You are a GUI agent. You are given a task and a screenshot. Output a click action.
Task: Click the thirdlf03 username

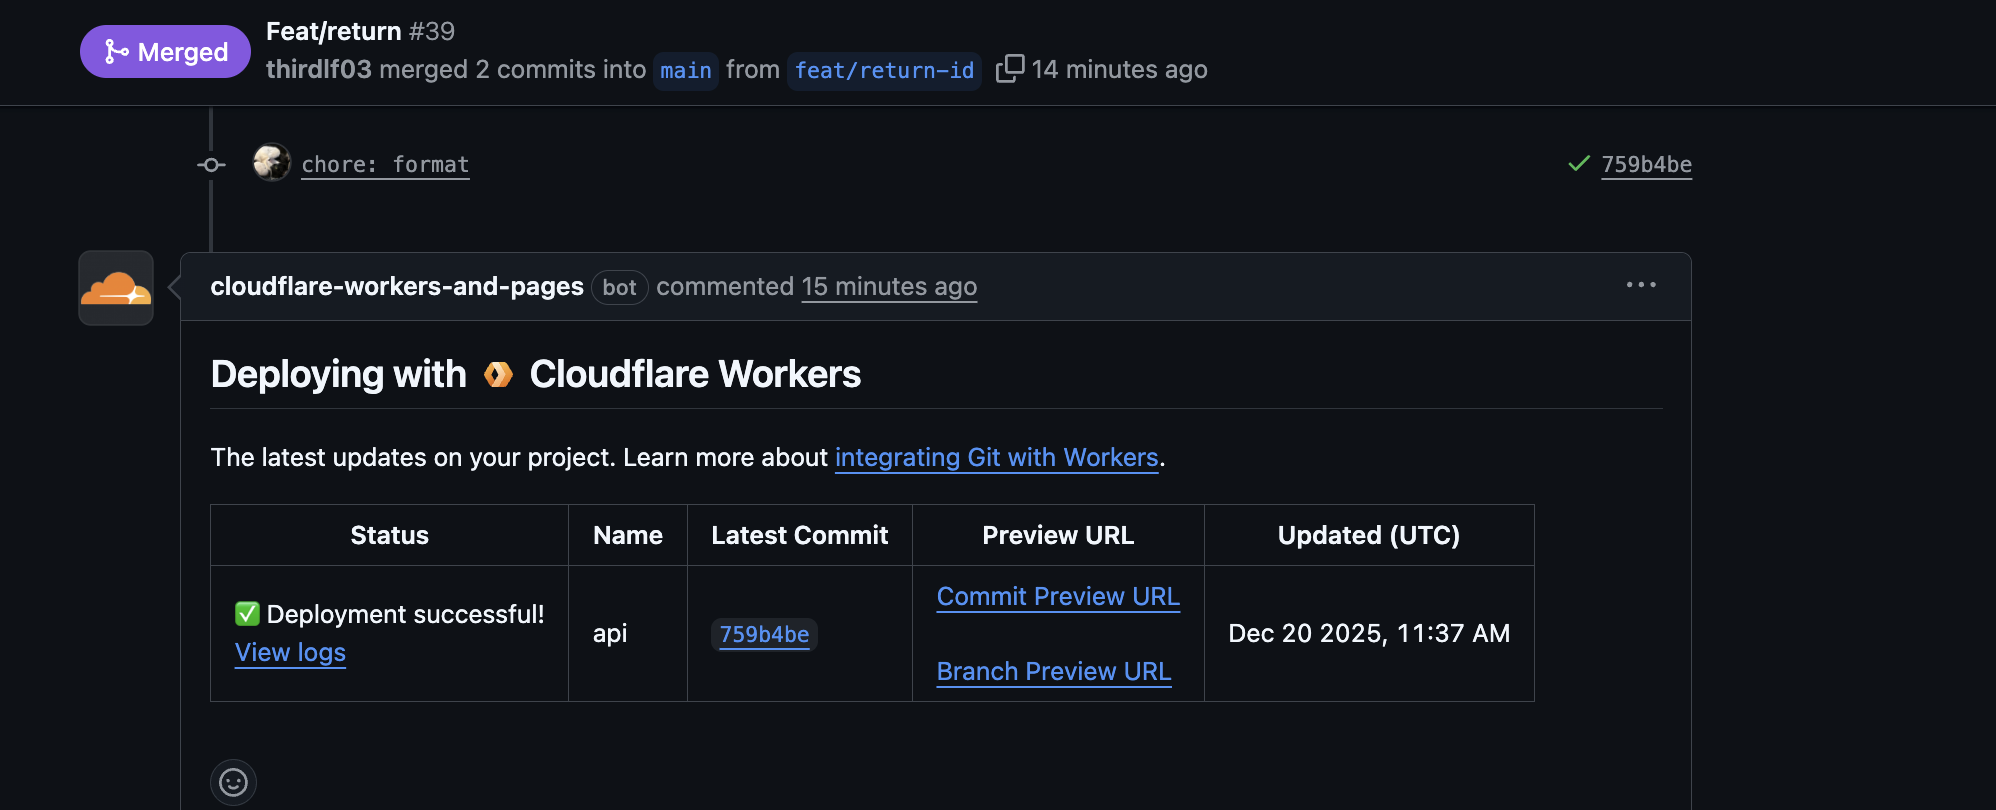[318, 69]
